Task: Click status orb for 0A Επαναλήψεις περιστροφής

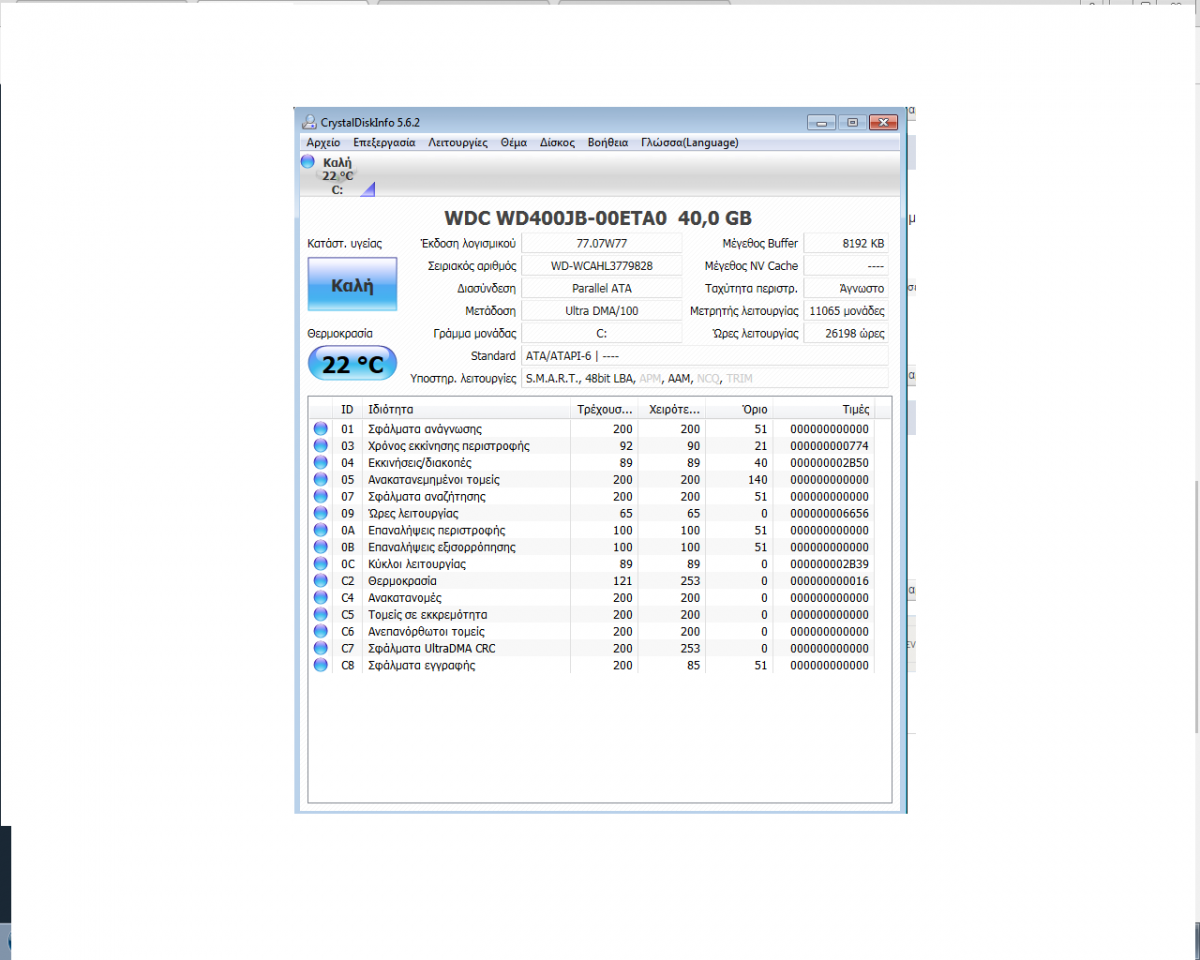Action: (x=321, y=530)
